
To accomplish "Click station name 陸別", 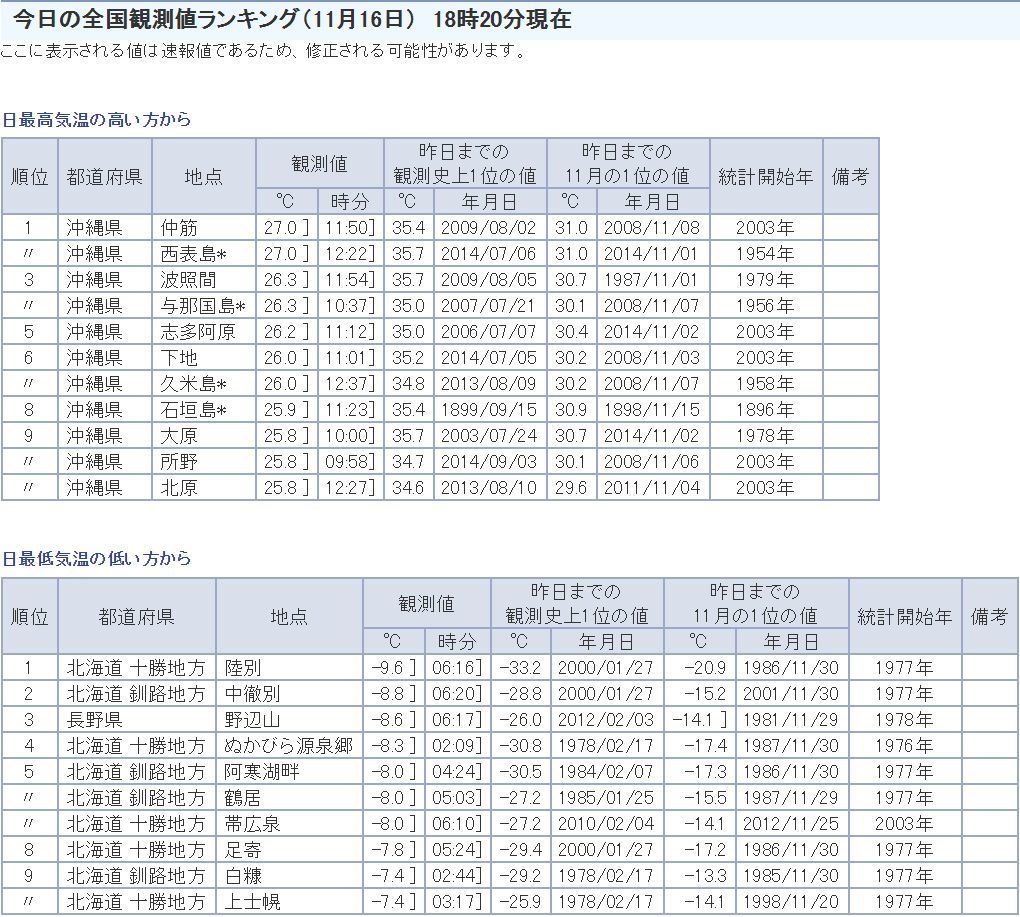I will (243, 668).
